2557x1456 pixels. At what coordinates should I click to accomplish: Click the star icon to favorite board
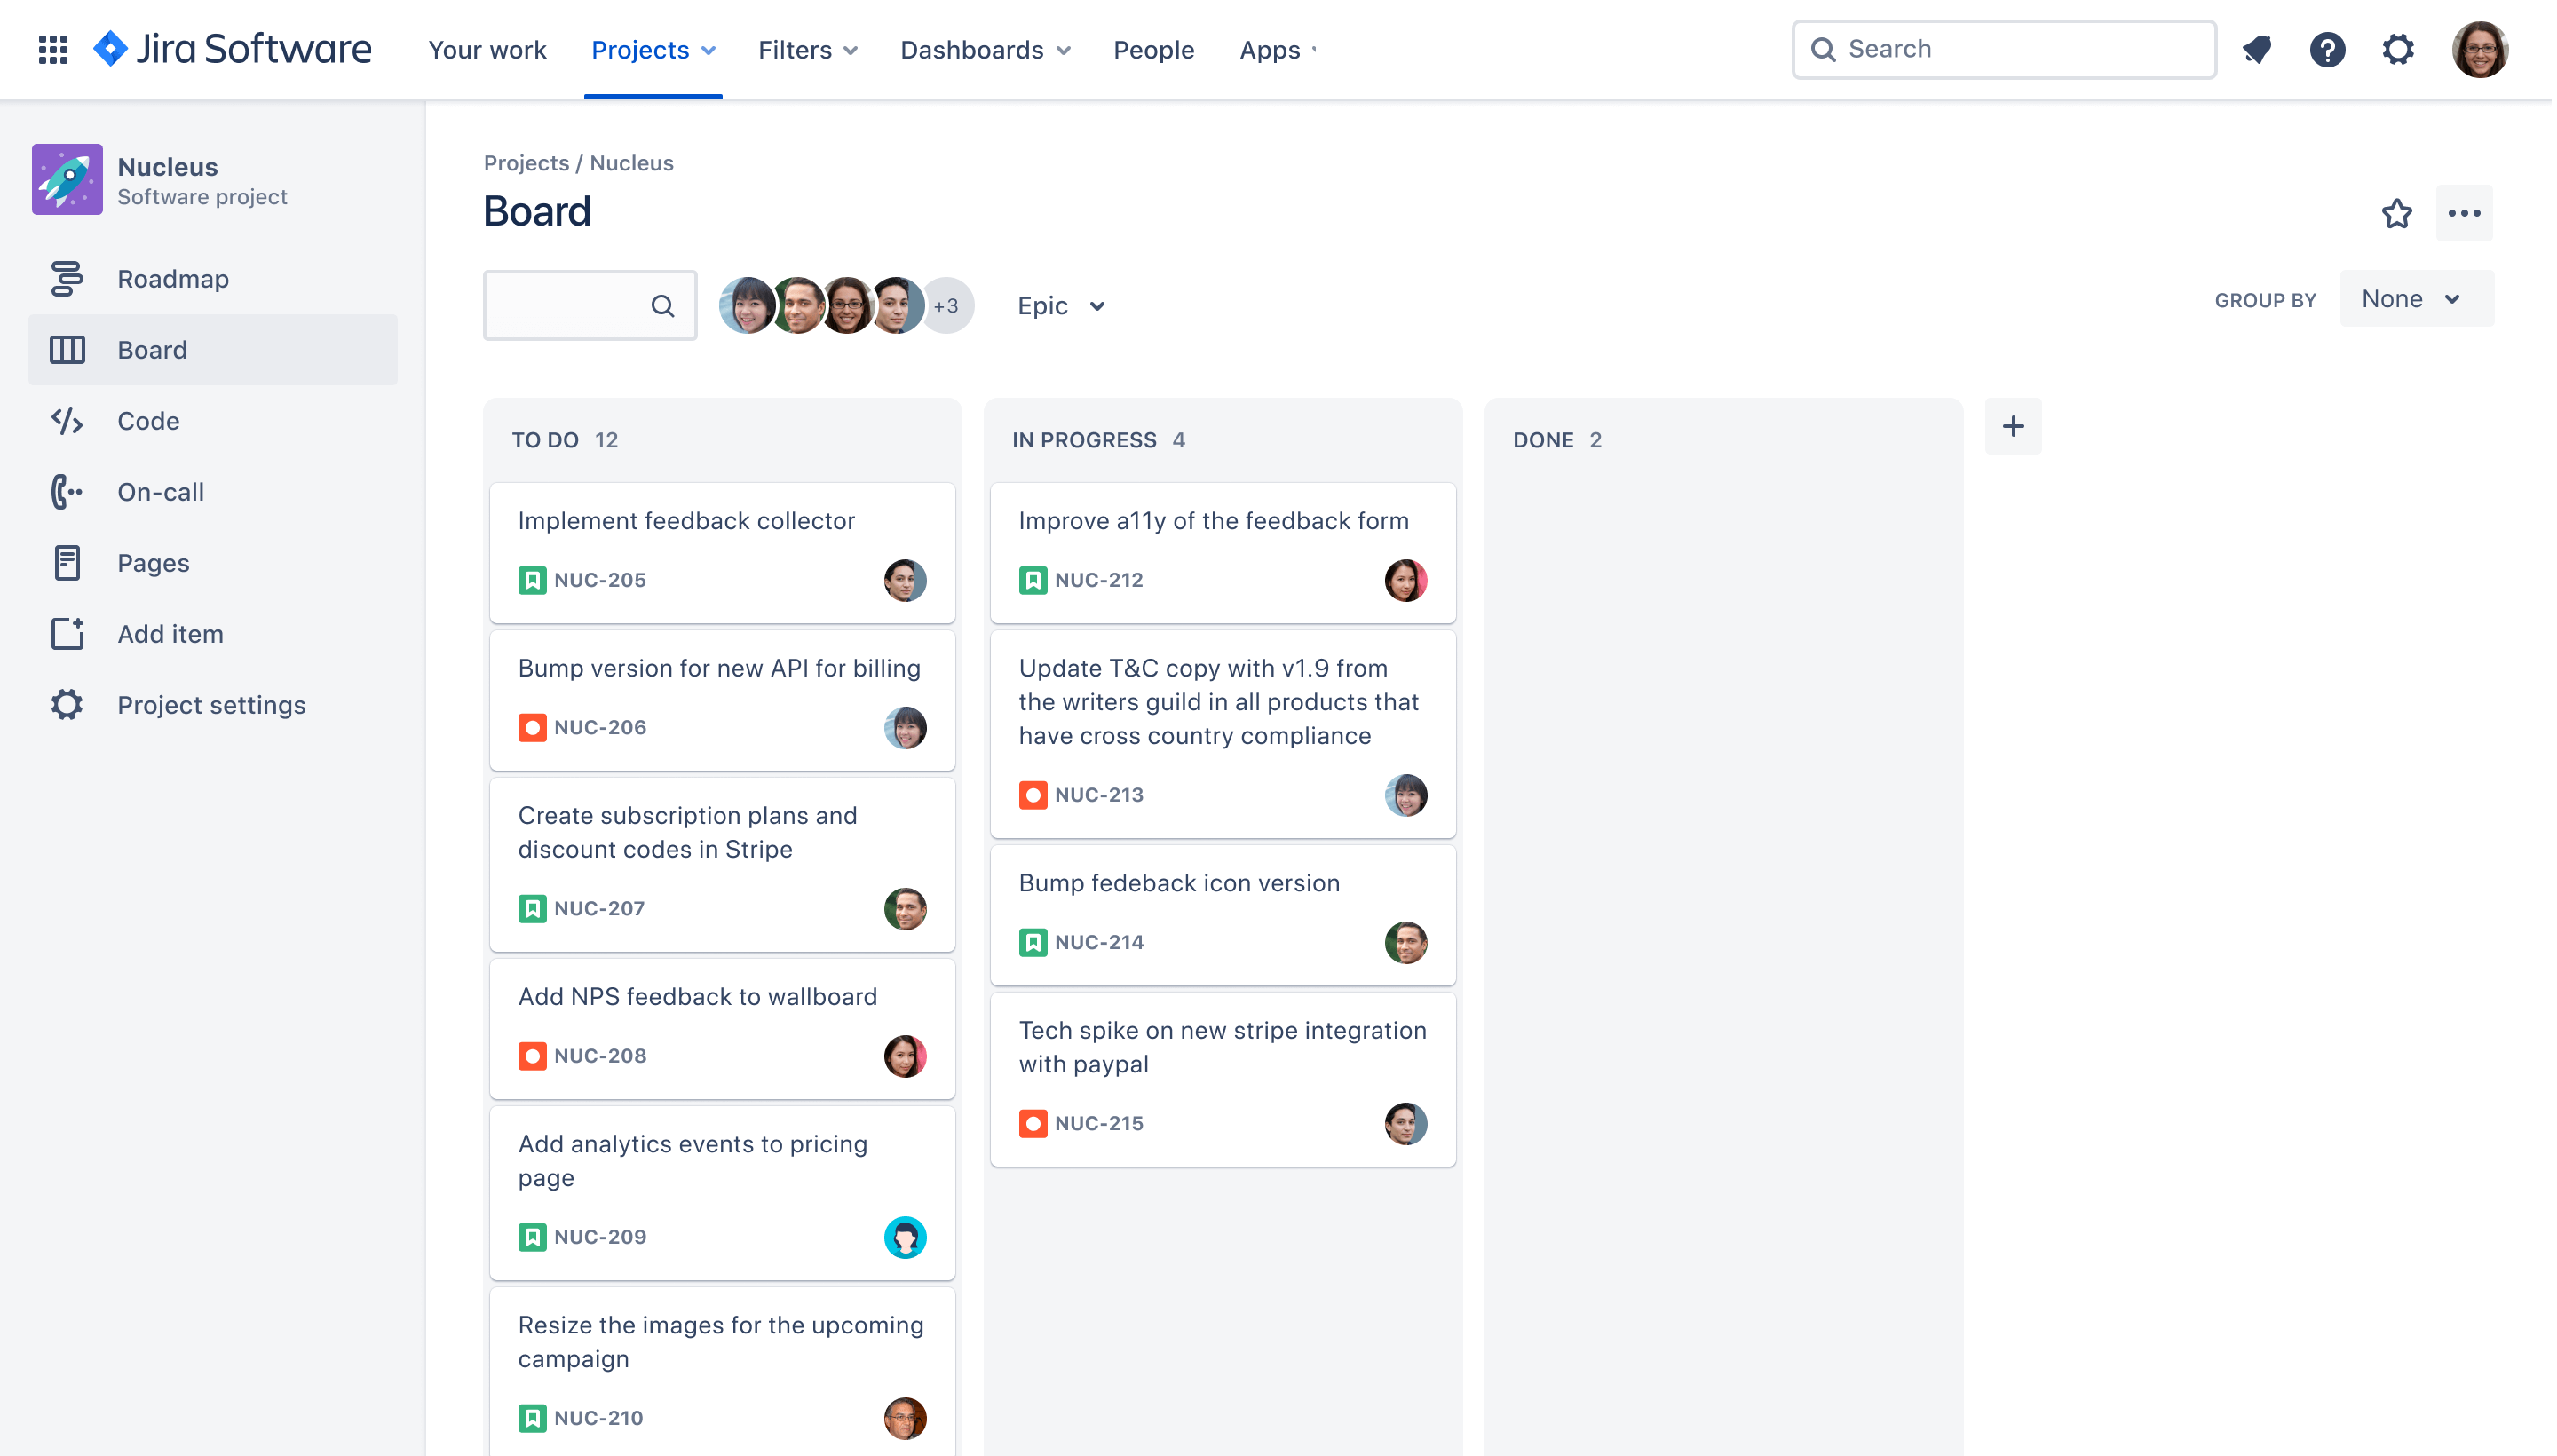click(2397, 214)
